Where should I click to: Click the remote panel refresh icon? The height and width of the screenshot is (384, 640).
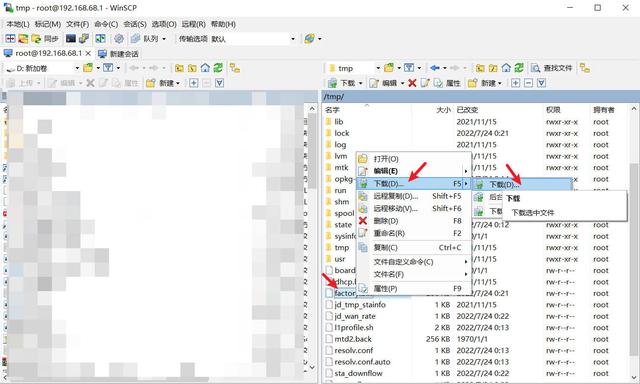(x=519, y=68)
